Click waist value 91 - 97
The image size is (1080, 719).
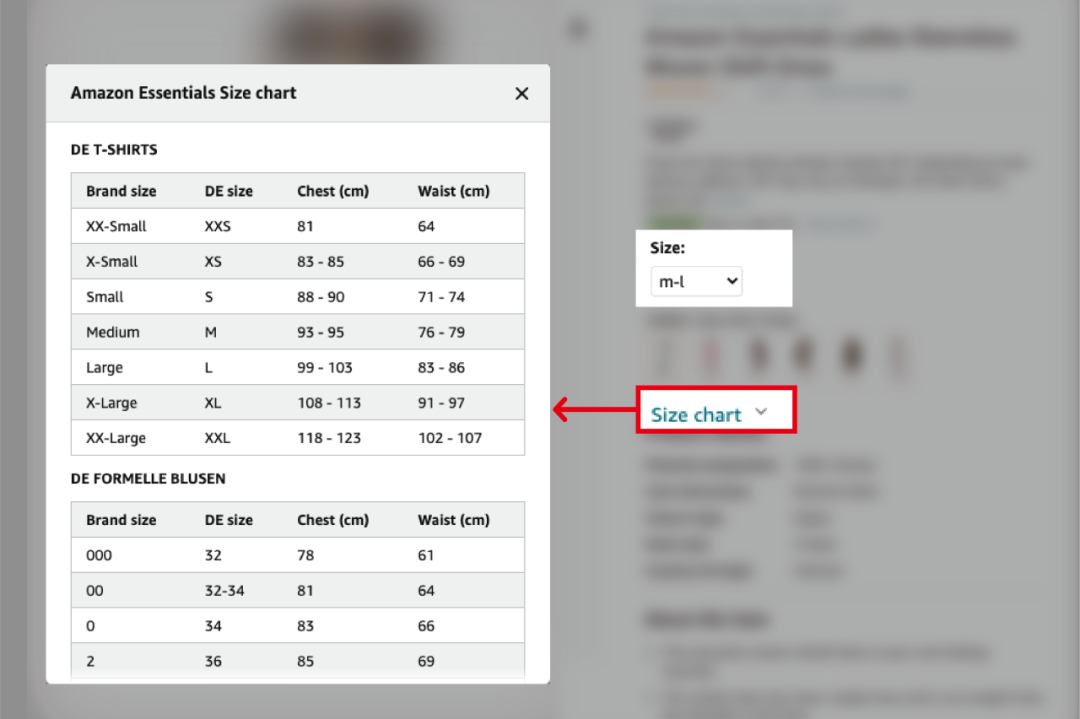click(441, 403)
